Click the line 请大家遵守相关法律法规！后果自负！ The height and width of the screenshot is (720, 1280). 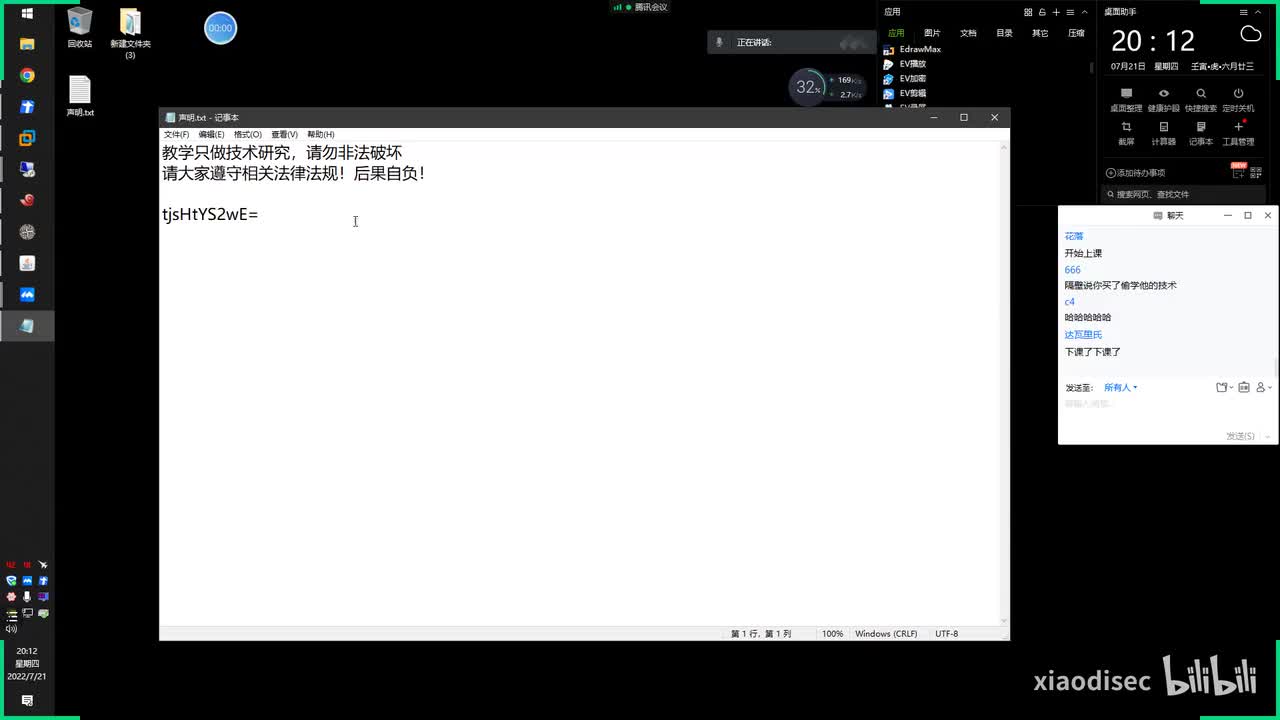(x=294, y=173)
